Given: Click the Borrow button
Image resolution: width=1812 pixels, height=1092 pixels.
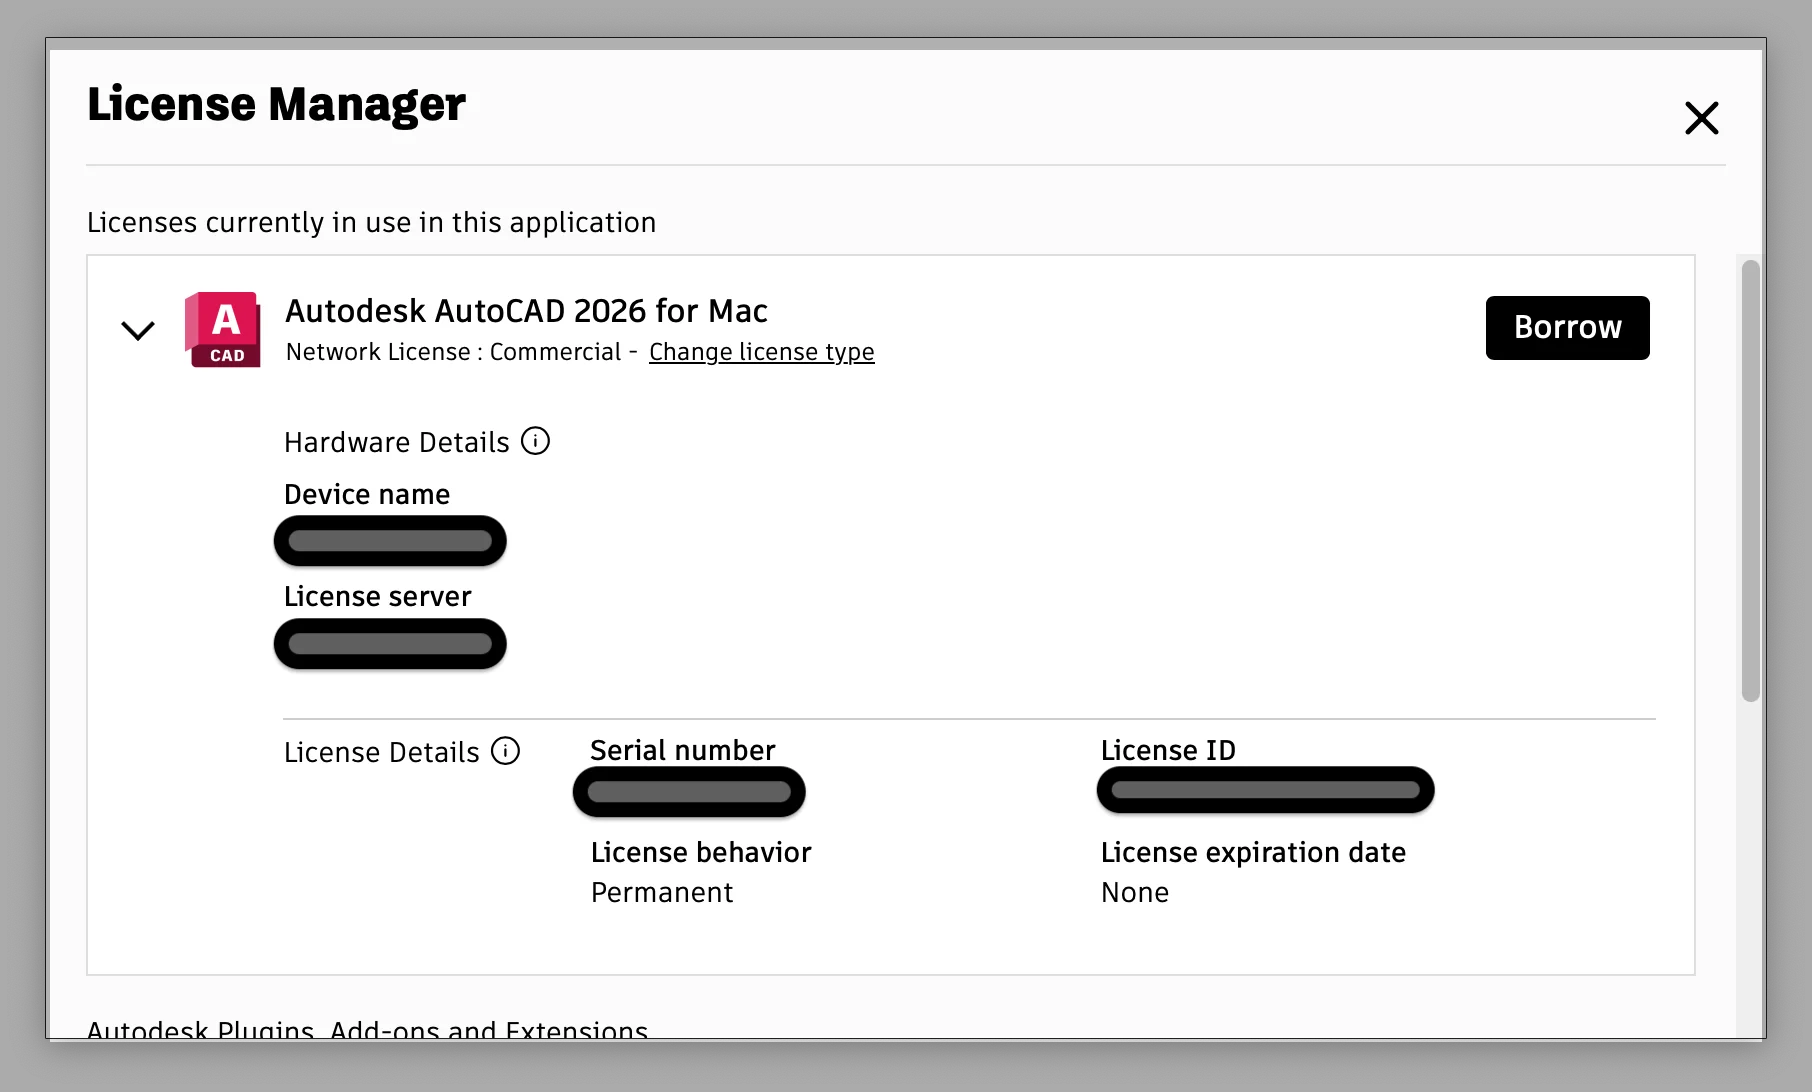Looking at the screenshot, I should 1567,328.
